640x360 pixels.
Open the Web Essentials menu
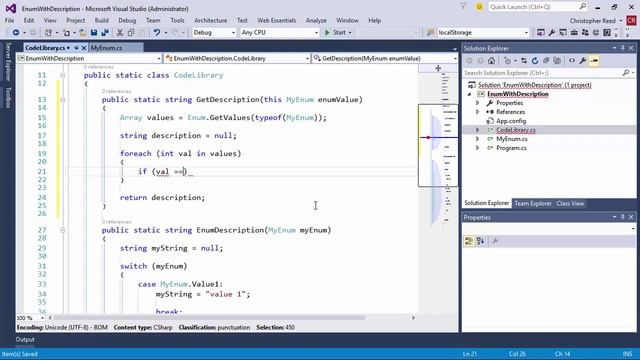(x=276, y=20)
